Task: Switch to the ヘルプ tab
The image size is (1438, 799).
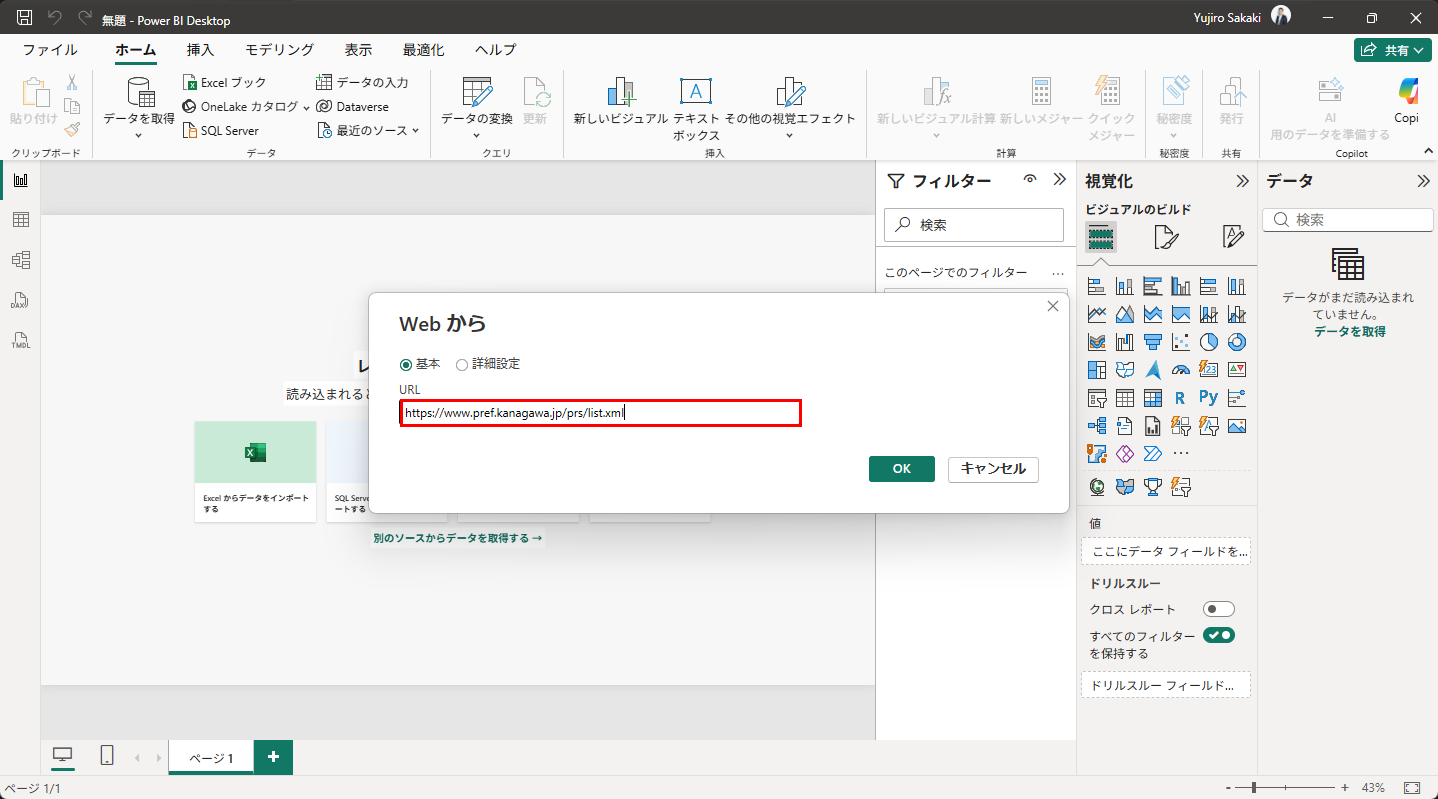Action: [496, 50]
